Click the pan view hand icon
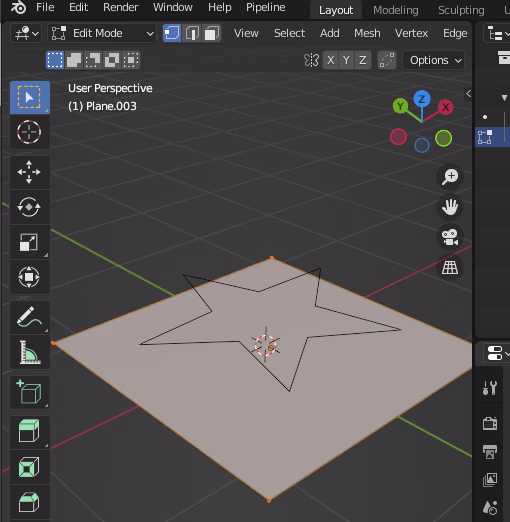 click(450, 207)
